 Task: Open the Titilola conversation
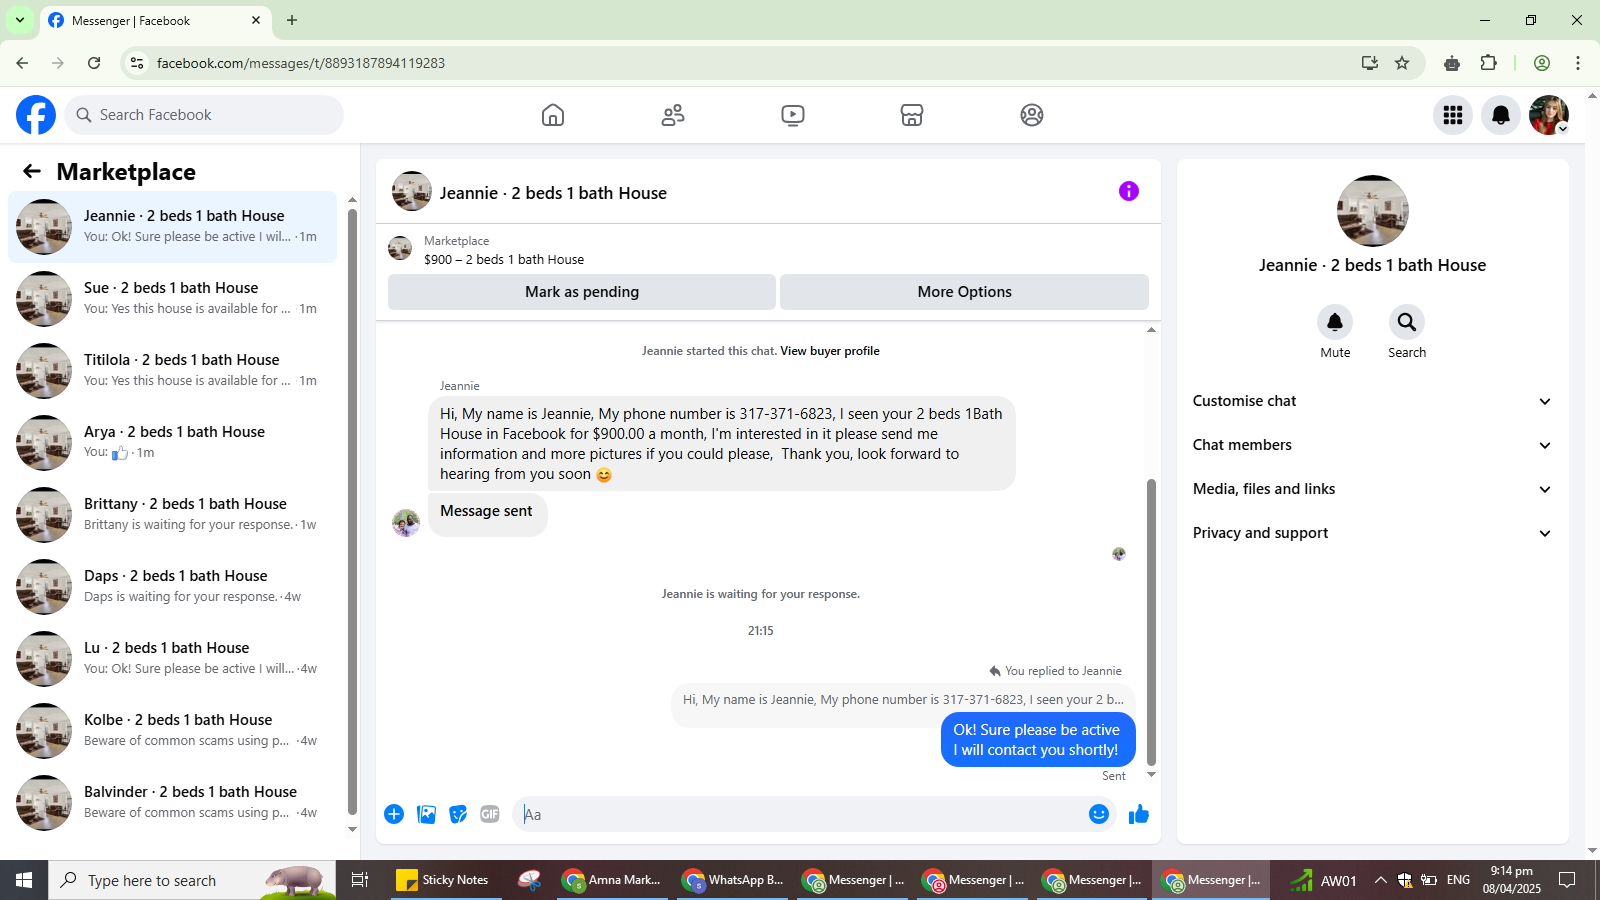172,371
